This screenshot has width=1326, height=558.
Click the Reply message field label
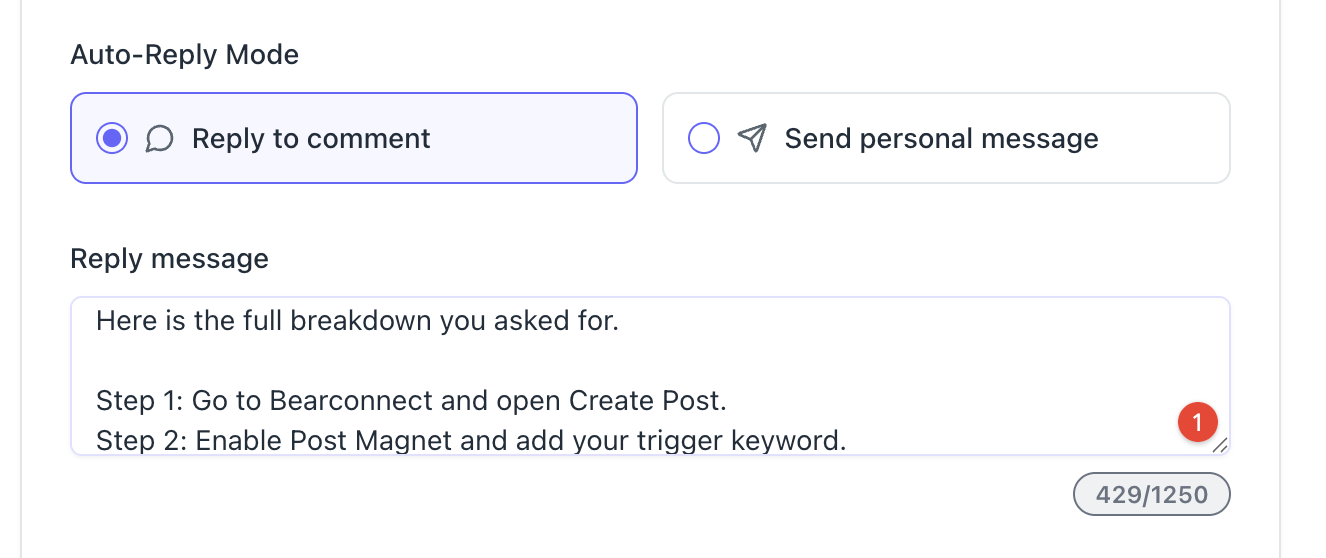[169, 259]
